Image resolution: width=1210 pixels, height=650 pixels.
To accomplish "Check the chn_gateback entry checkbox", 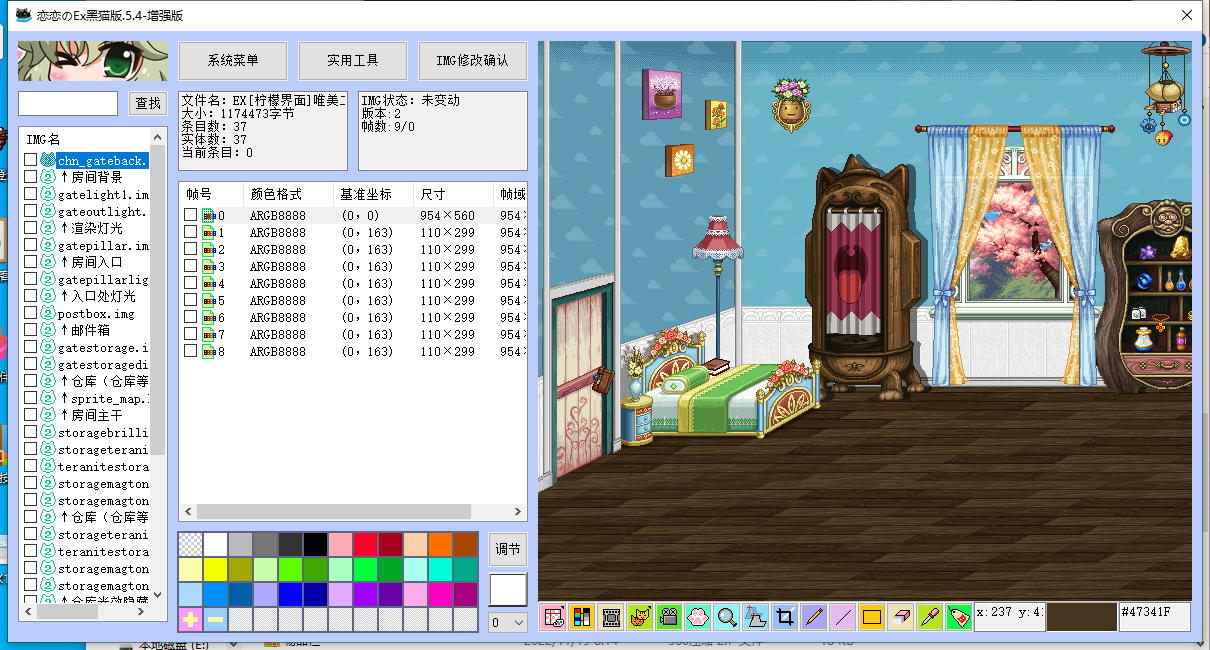I will [29, 159].
